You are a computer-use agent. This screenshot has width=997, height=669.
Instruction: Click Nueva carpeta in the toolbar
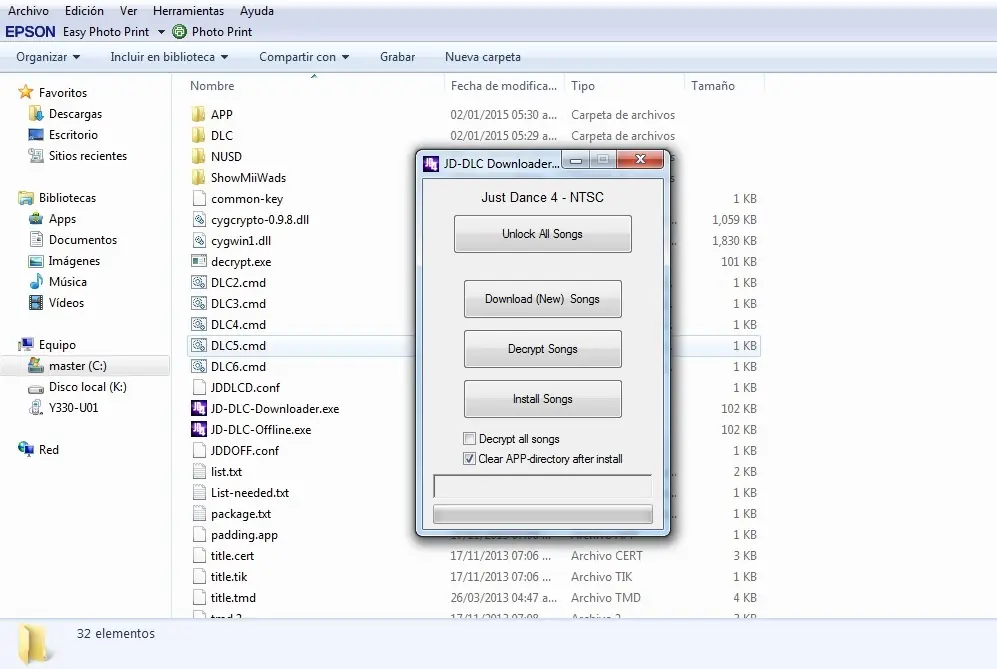(x=483, y=57)
